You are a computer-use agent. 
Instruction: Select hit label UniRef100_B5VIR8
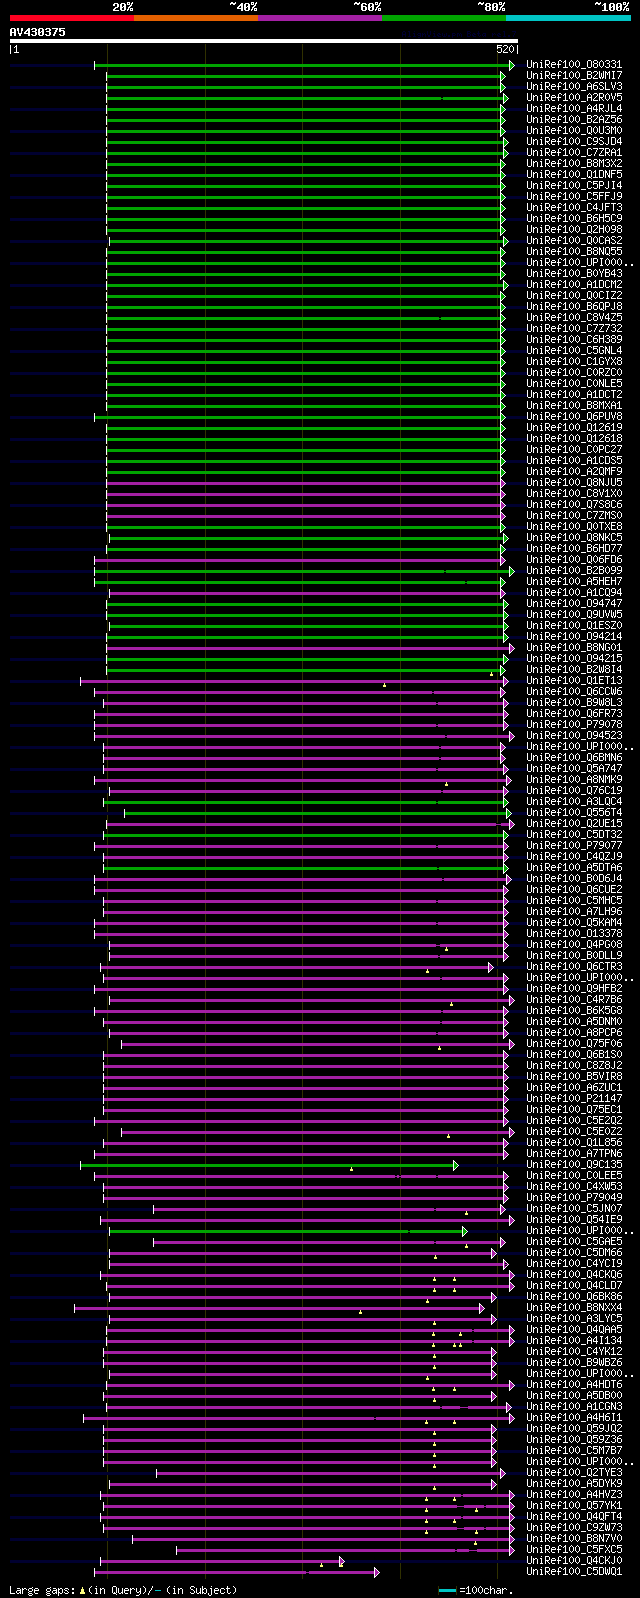click(x=574, y=1077)
